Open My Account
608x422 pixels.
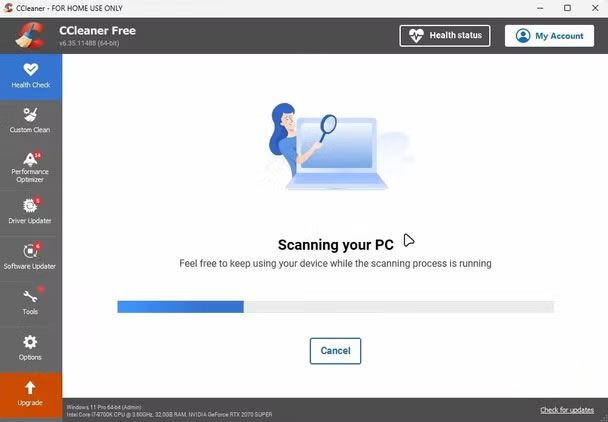tap(549, 36)
